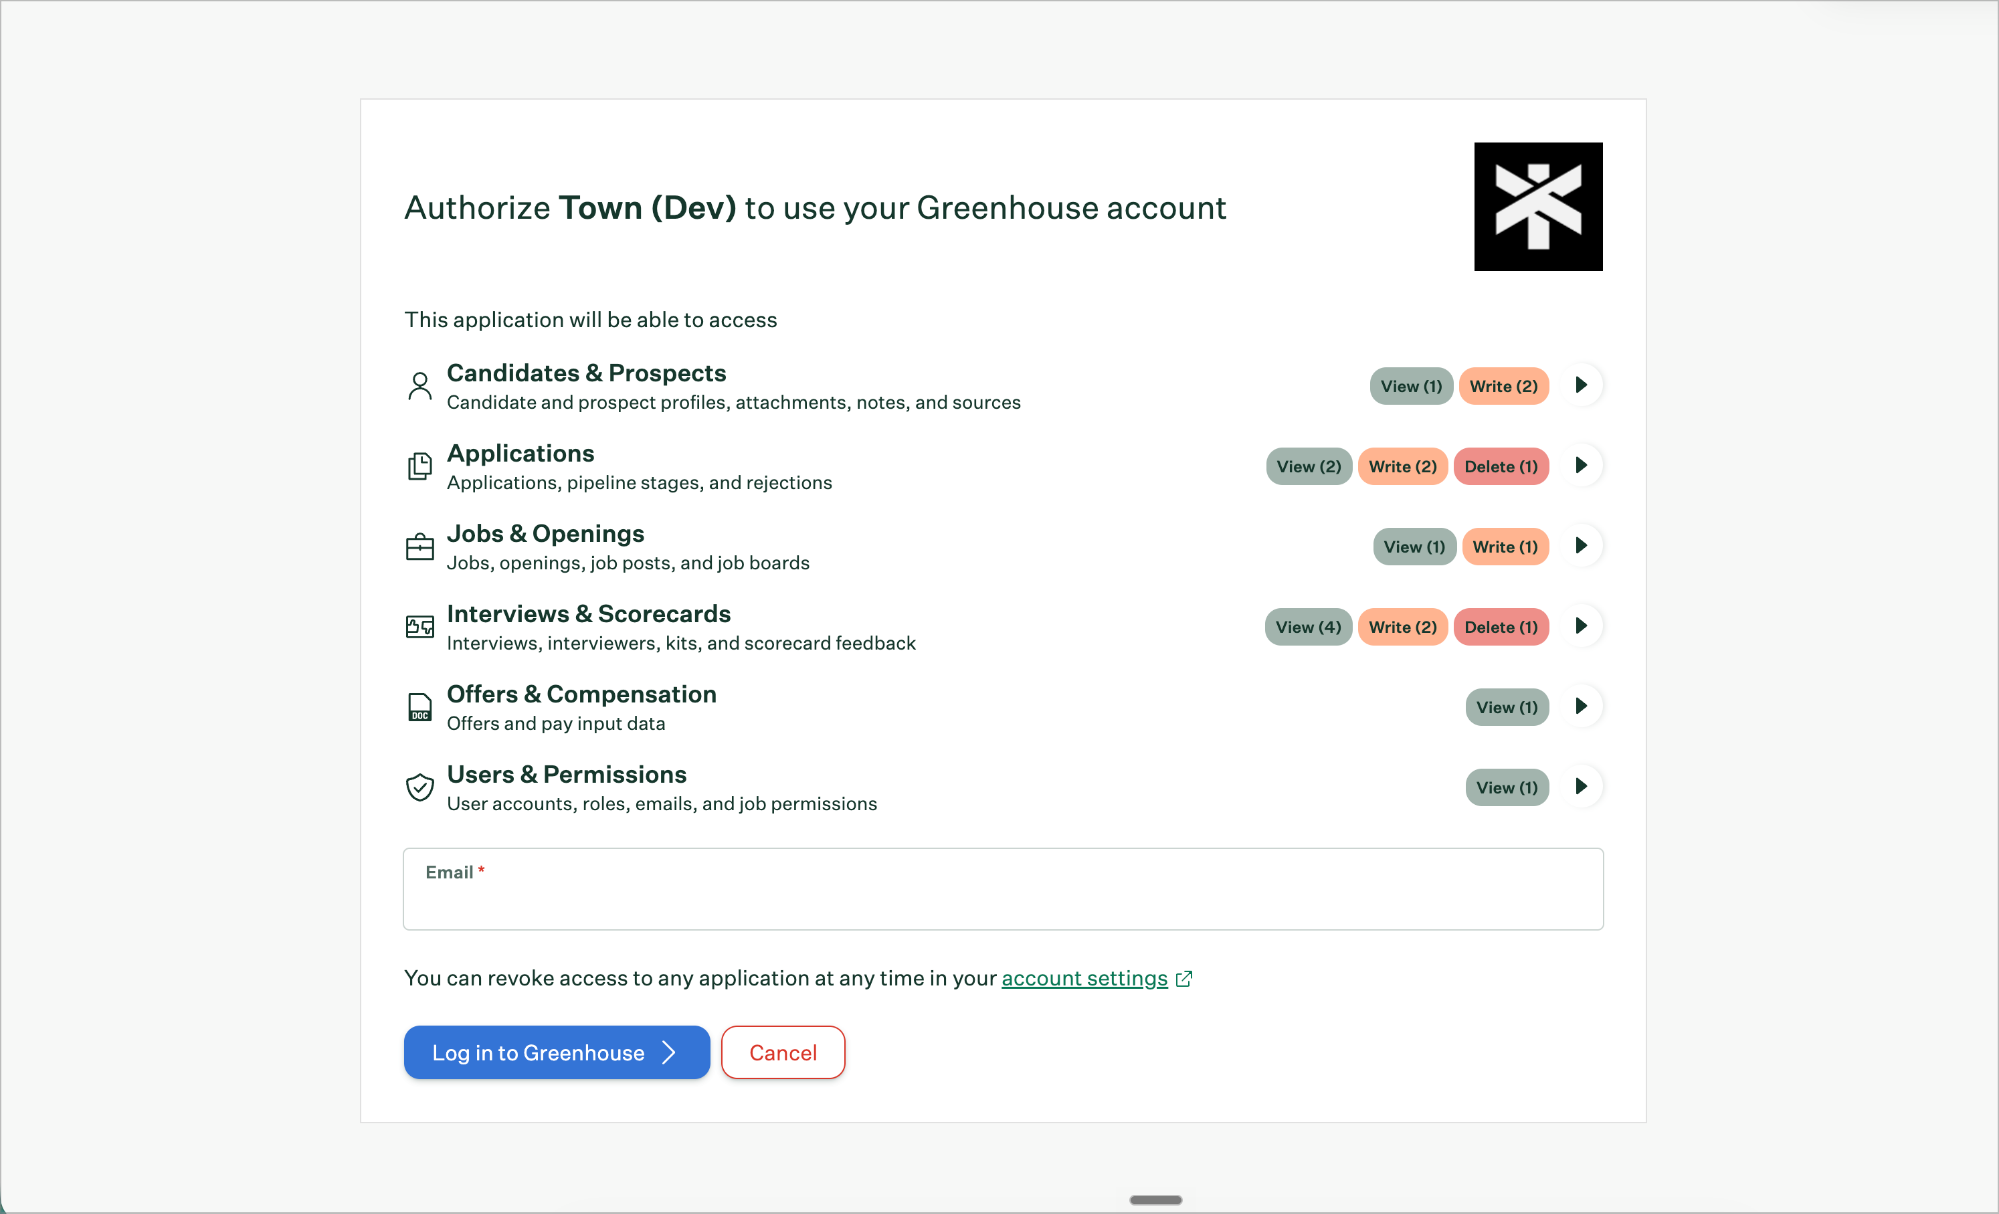Click the Applications documents icon

pyautogui.click(x=420, y=466)
